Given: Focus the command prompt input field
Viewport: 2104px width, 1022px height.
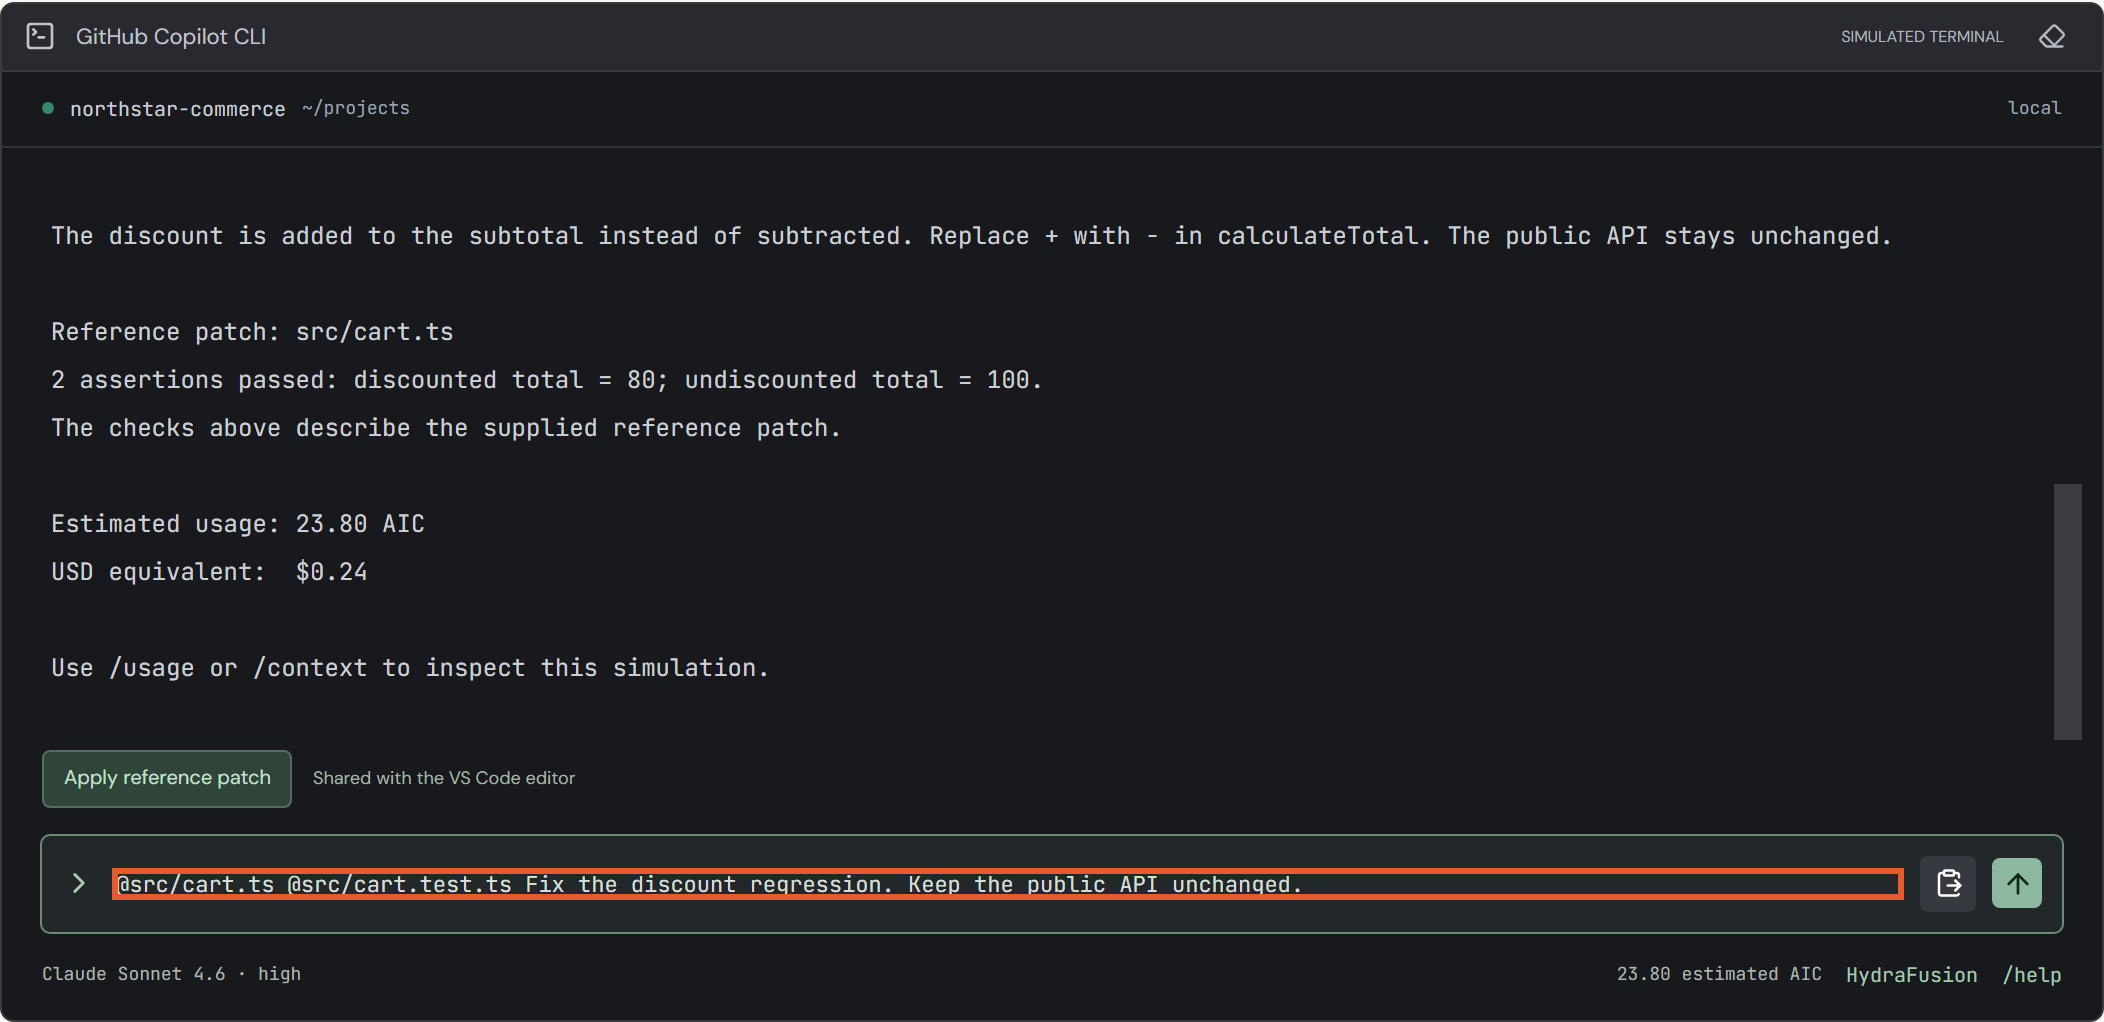Looking at the screenshot, I should tap(1007, 884).
